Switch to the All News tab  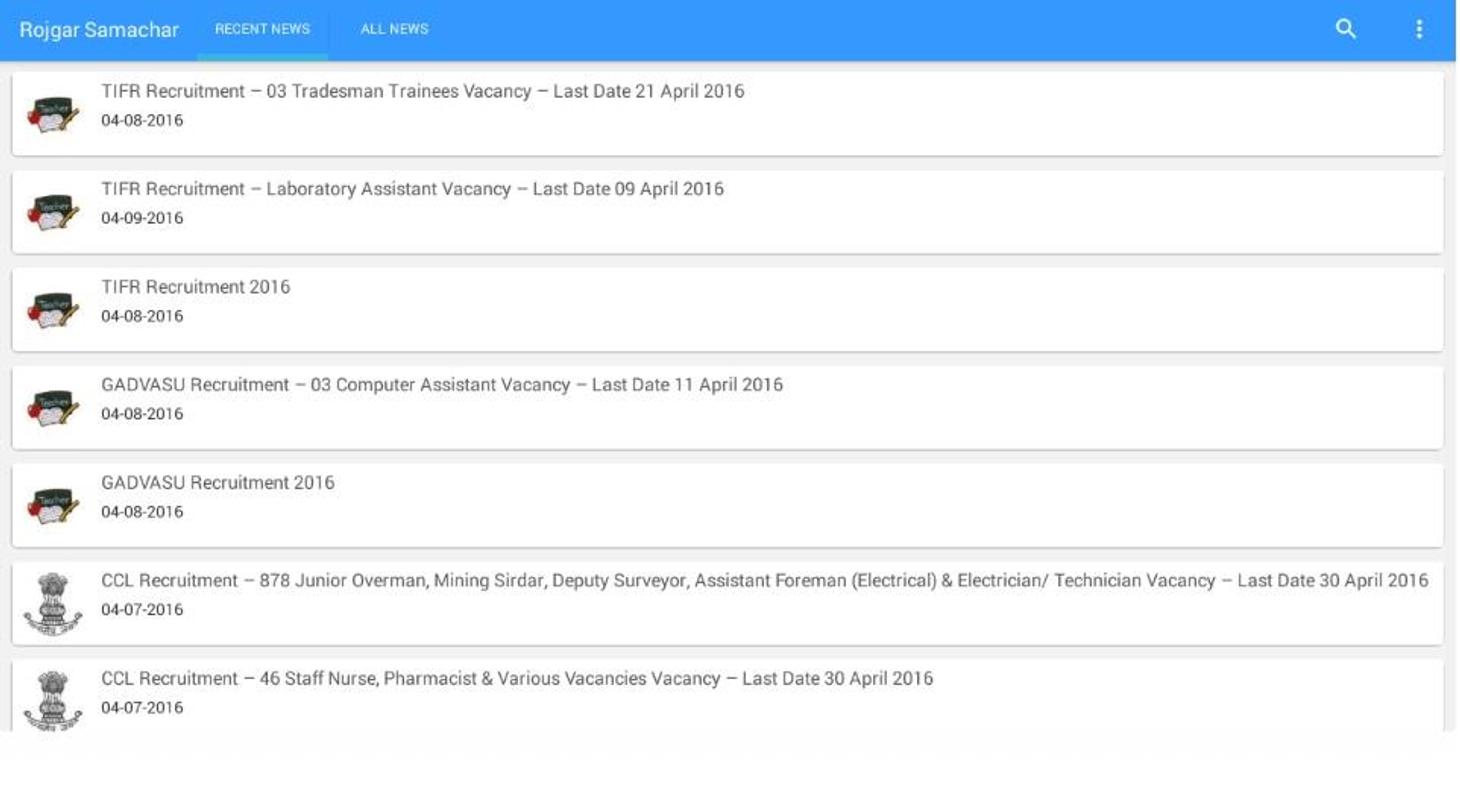click(x=394, y=29)
